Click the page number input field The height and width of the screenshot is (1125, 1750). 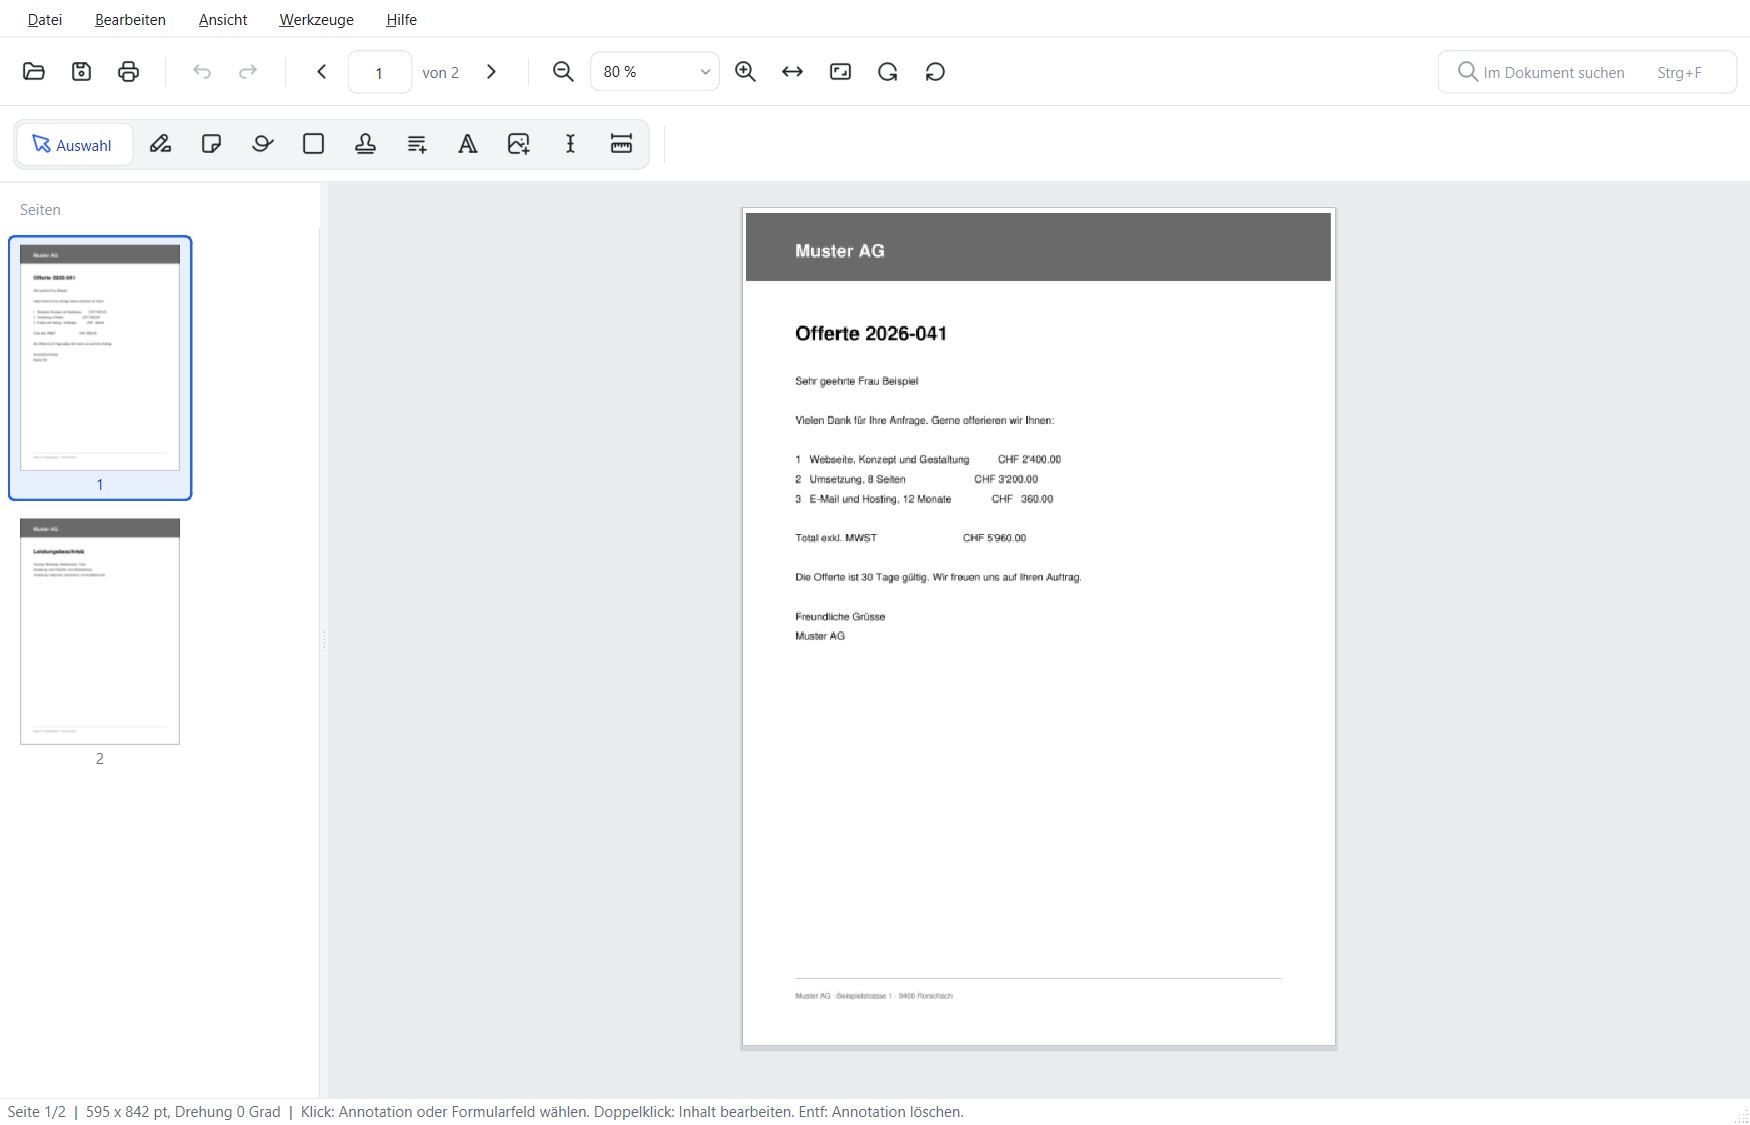[379, 72]
